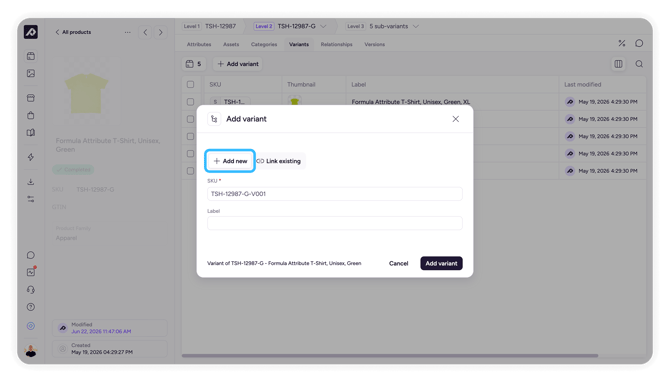
Task: Expand the Level 2 TSH-12987-G dropdown
Action: [323, 26]
